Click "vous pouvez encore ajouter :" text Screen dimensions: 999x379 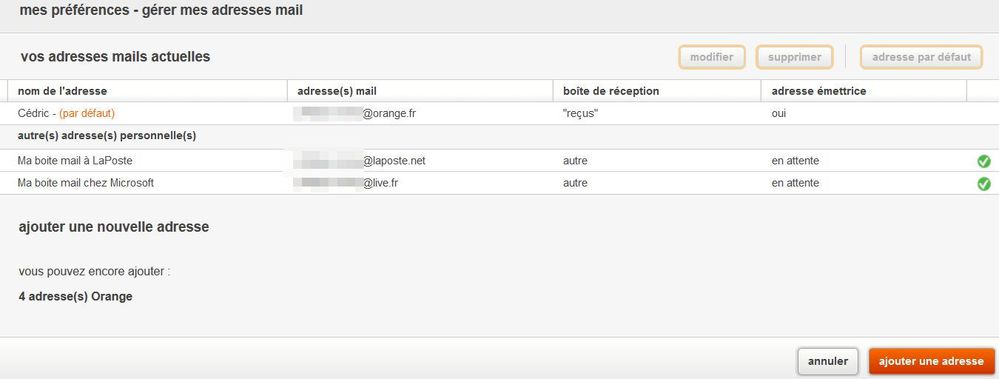[95, 272]
